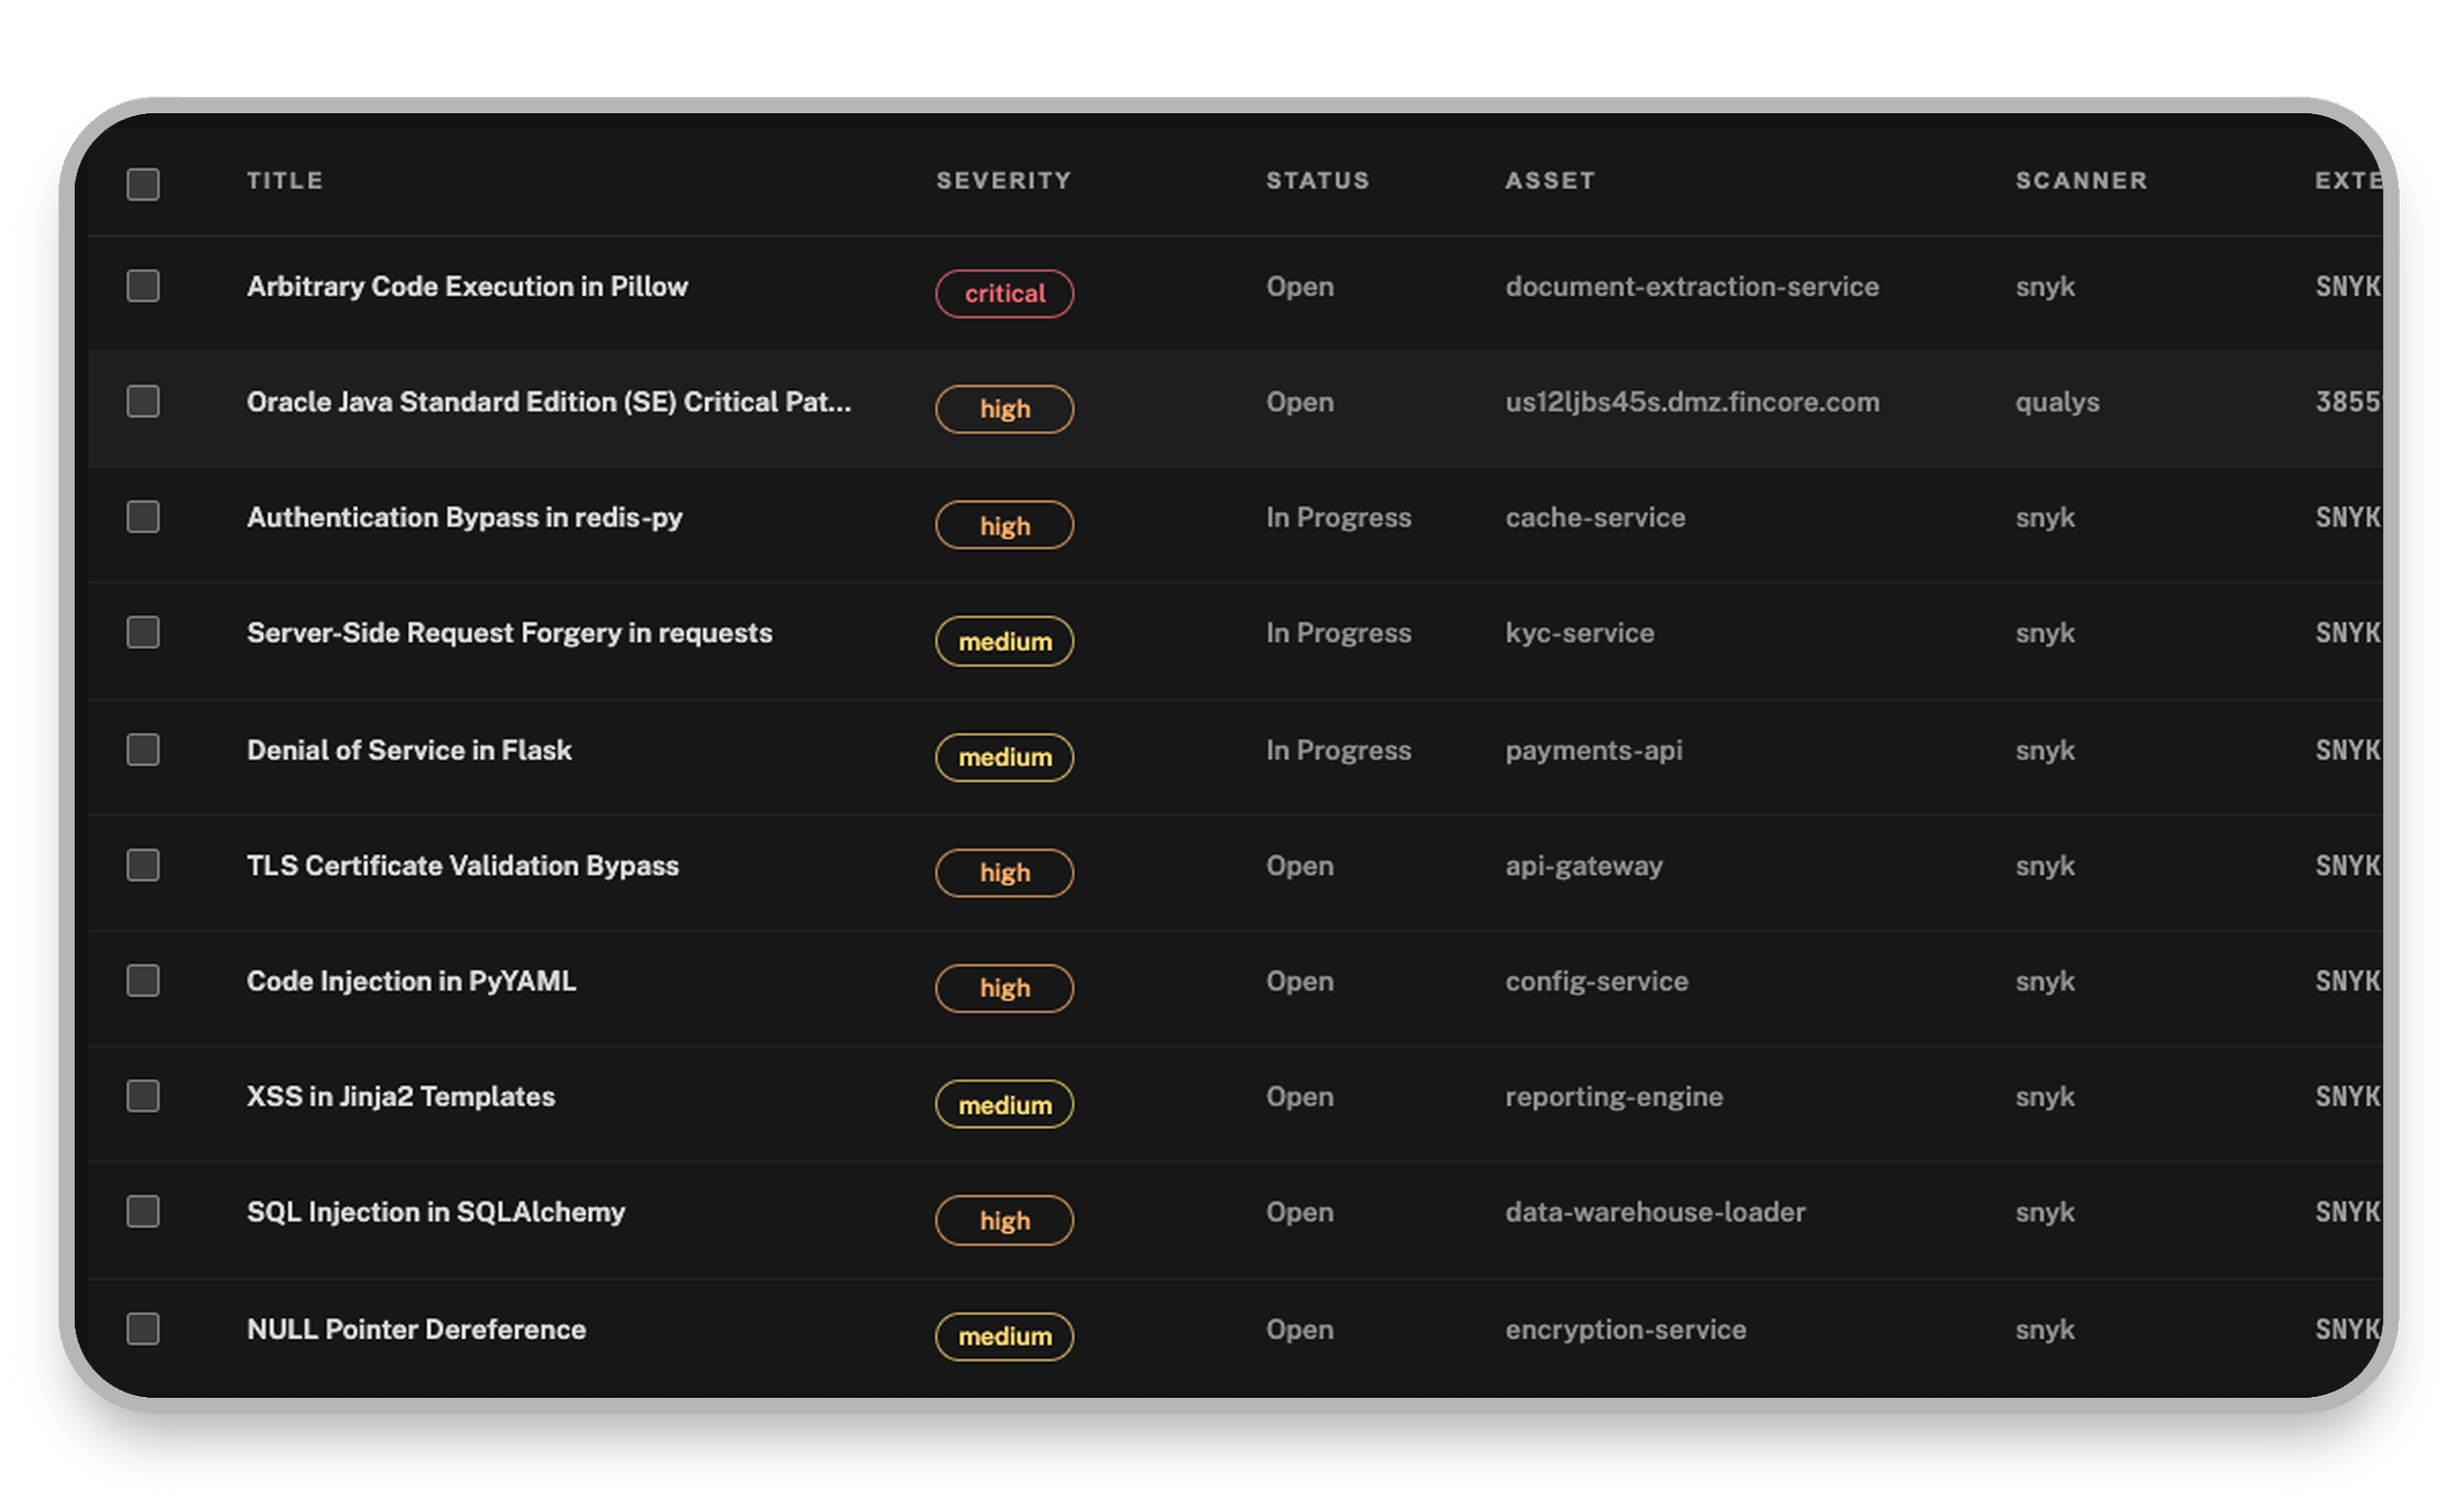Image resolution: width=2458 pixels, height=1512 pixels.
Task: Click the api-gateway asset cell
Action: pyautogui.click(x=1584, y=866)
